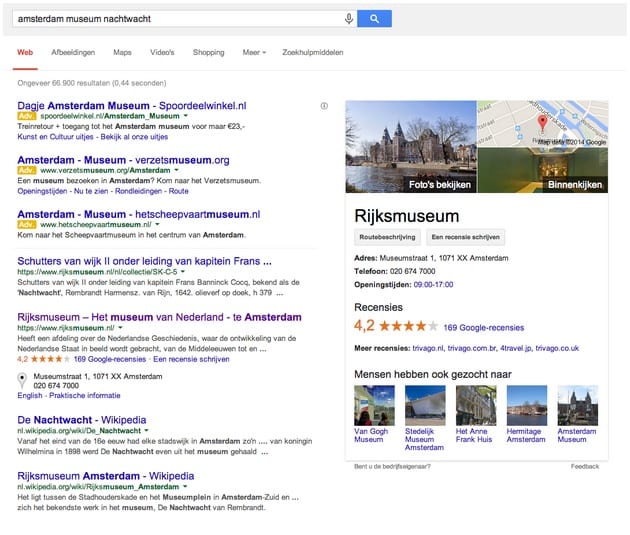Switch to the Afbeeldingen tab

tap(73, 52)
